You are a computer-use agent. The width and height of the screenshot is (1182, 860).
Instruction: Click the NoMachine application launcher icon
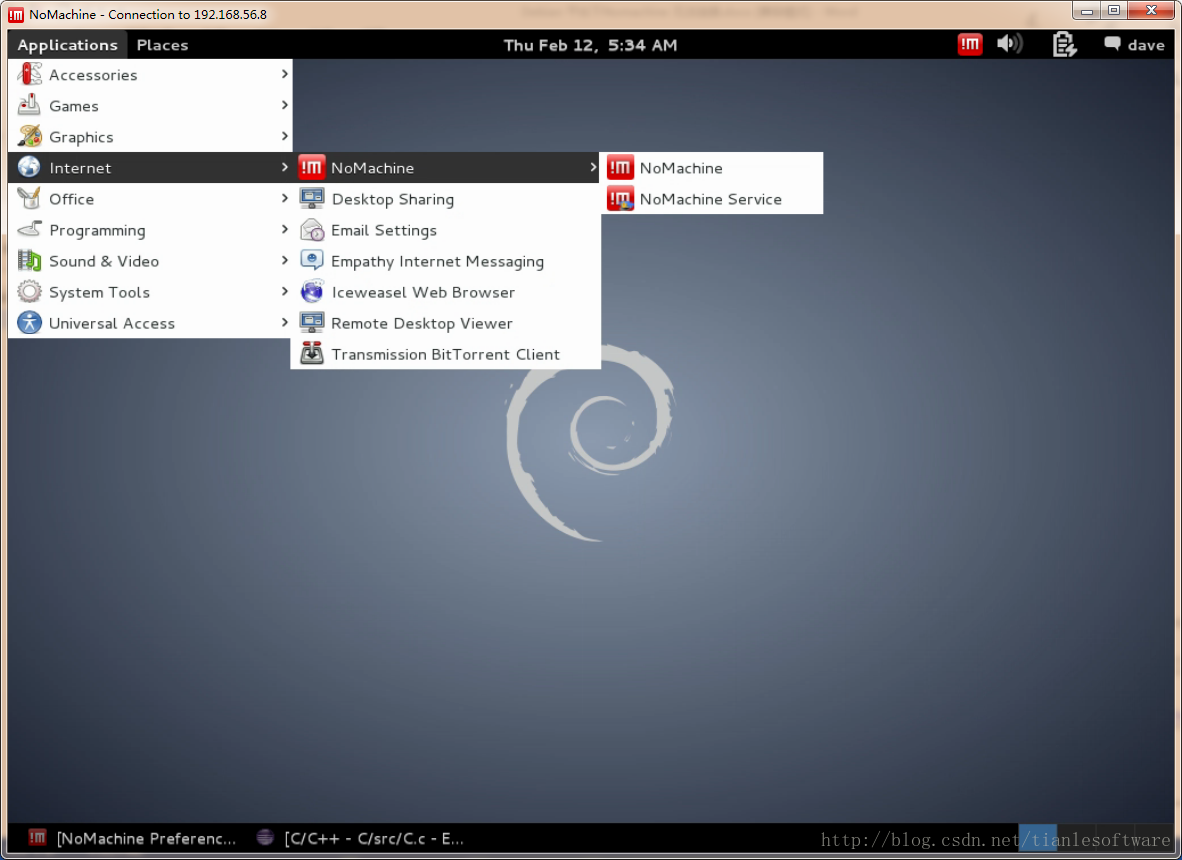pyautogui.click(x=620, y=167)
